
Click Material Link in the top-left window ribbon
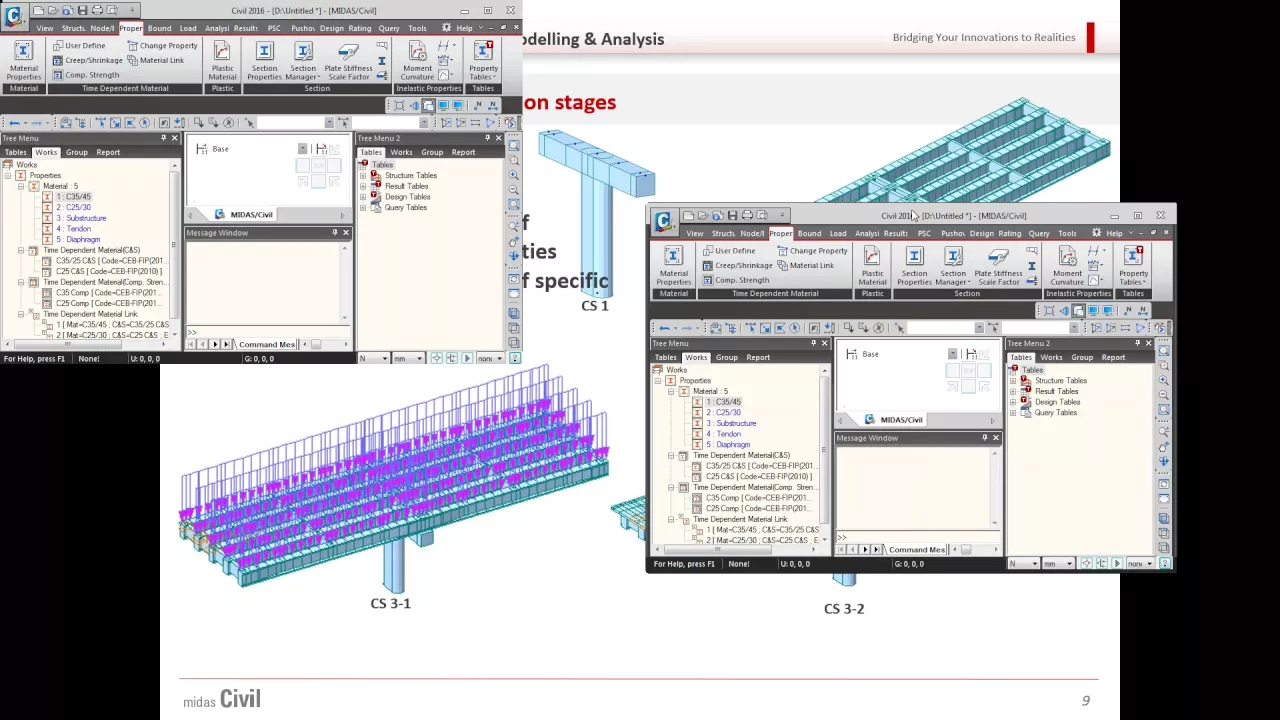point(155,61)
